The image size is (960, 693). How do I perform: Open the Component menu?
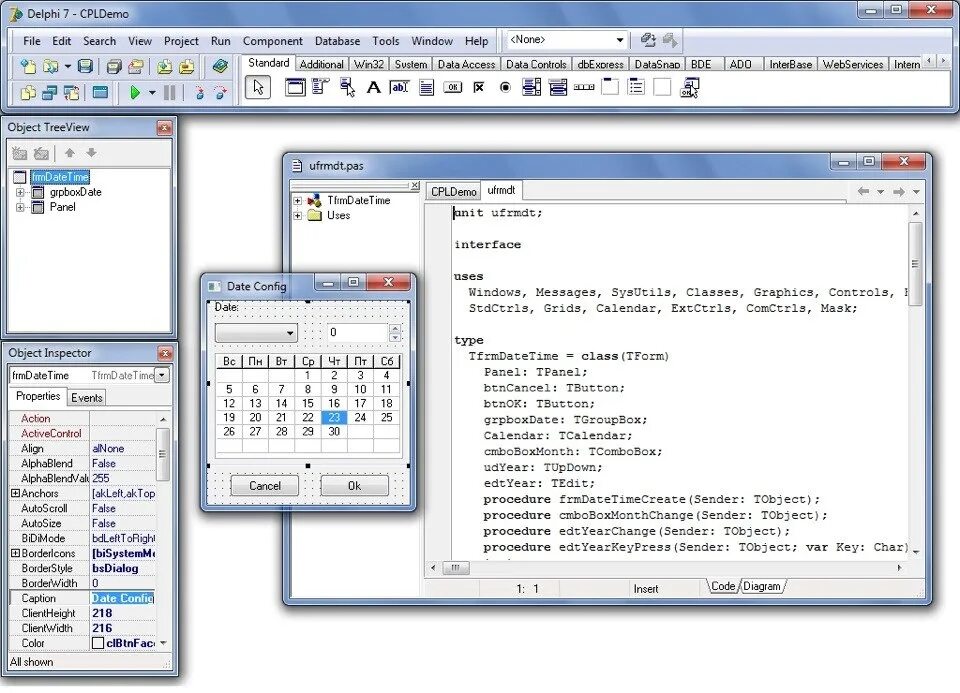click(272, 41)
